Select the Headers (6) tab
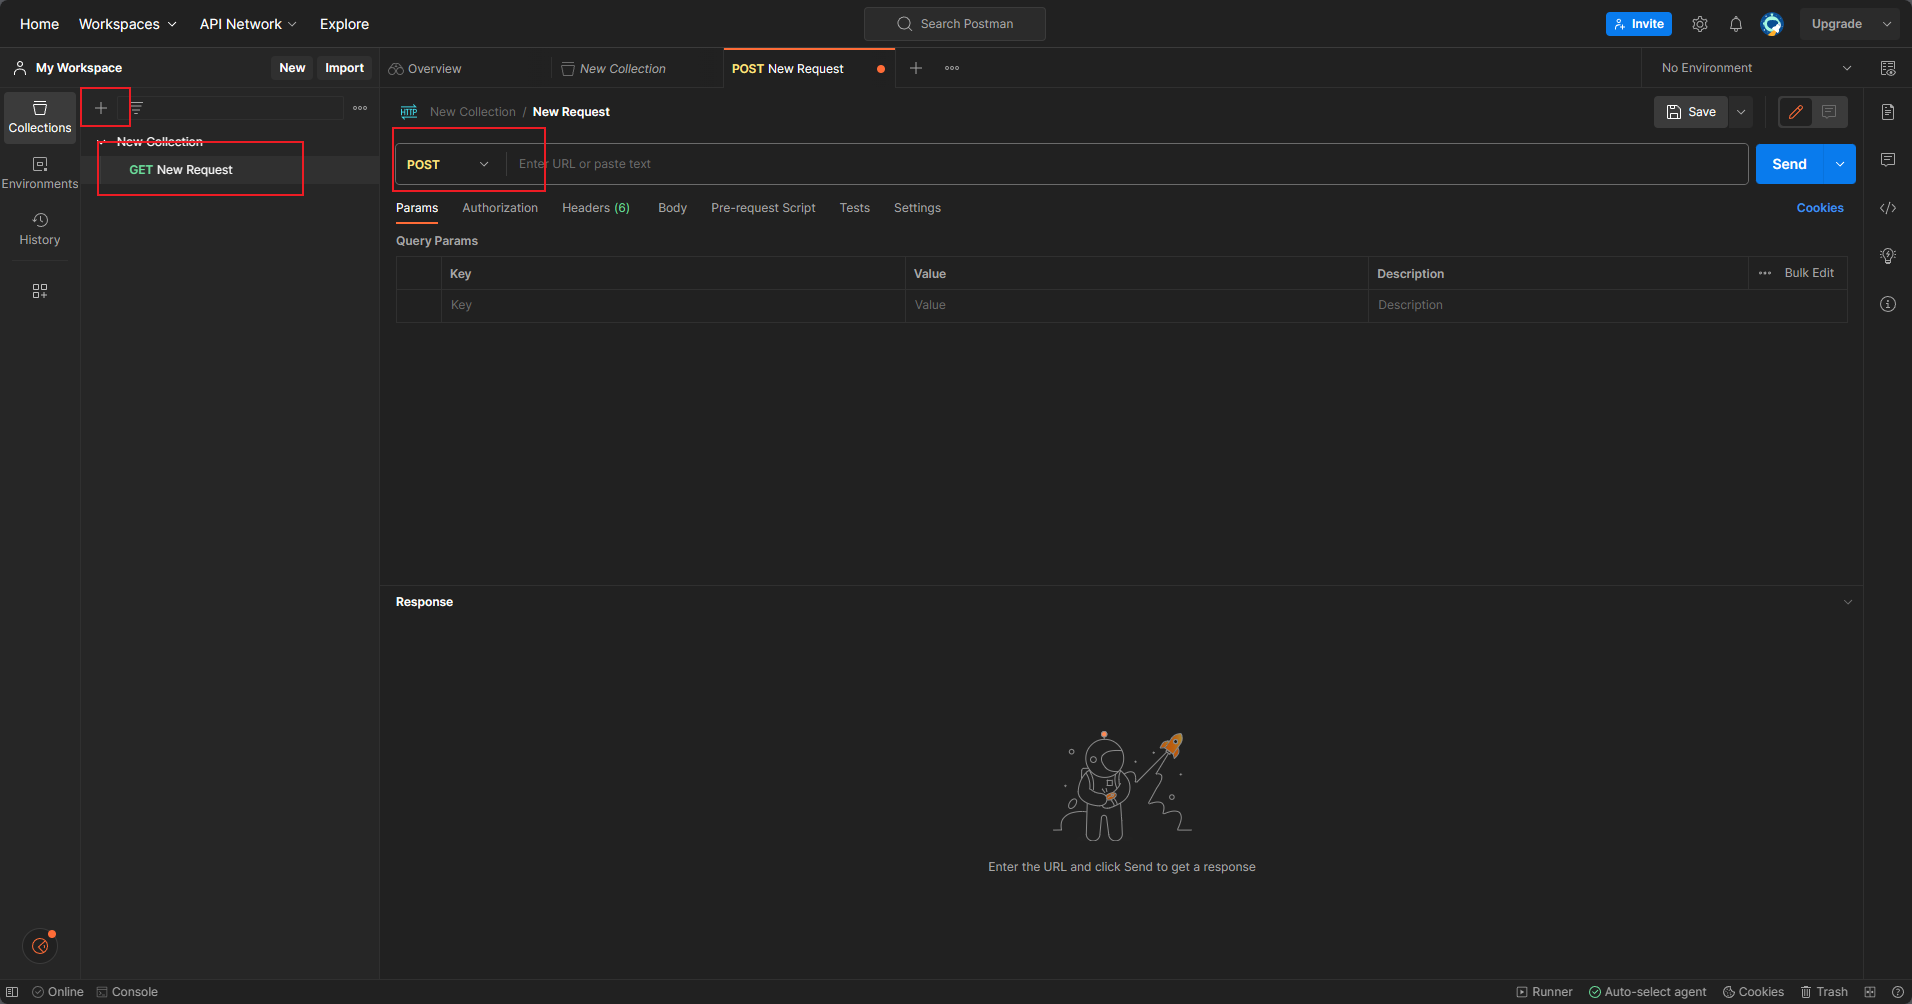 (596, 208)
